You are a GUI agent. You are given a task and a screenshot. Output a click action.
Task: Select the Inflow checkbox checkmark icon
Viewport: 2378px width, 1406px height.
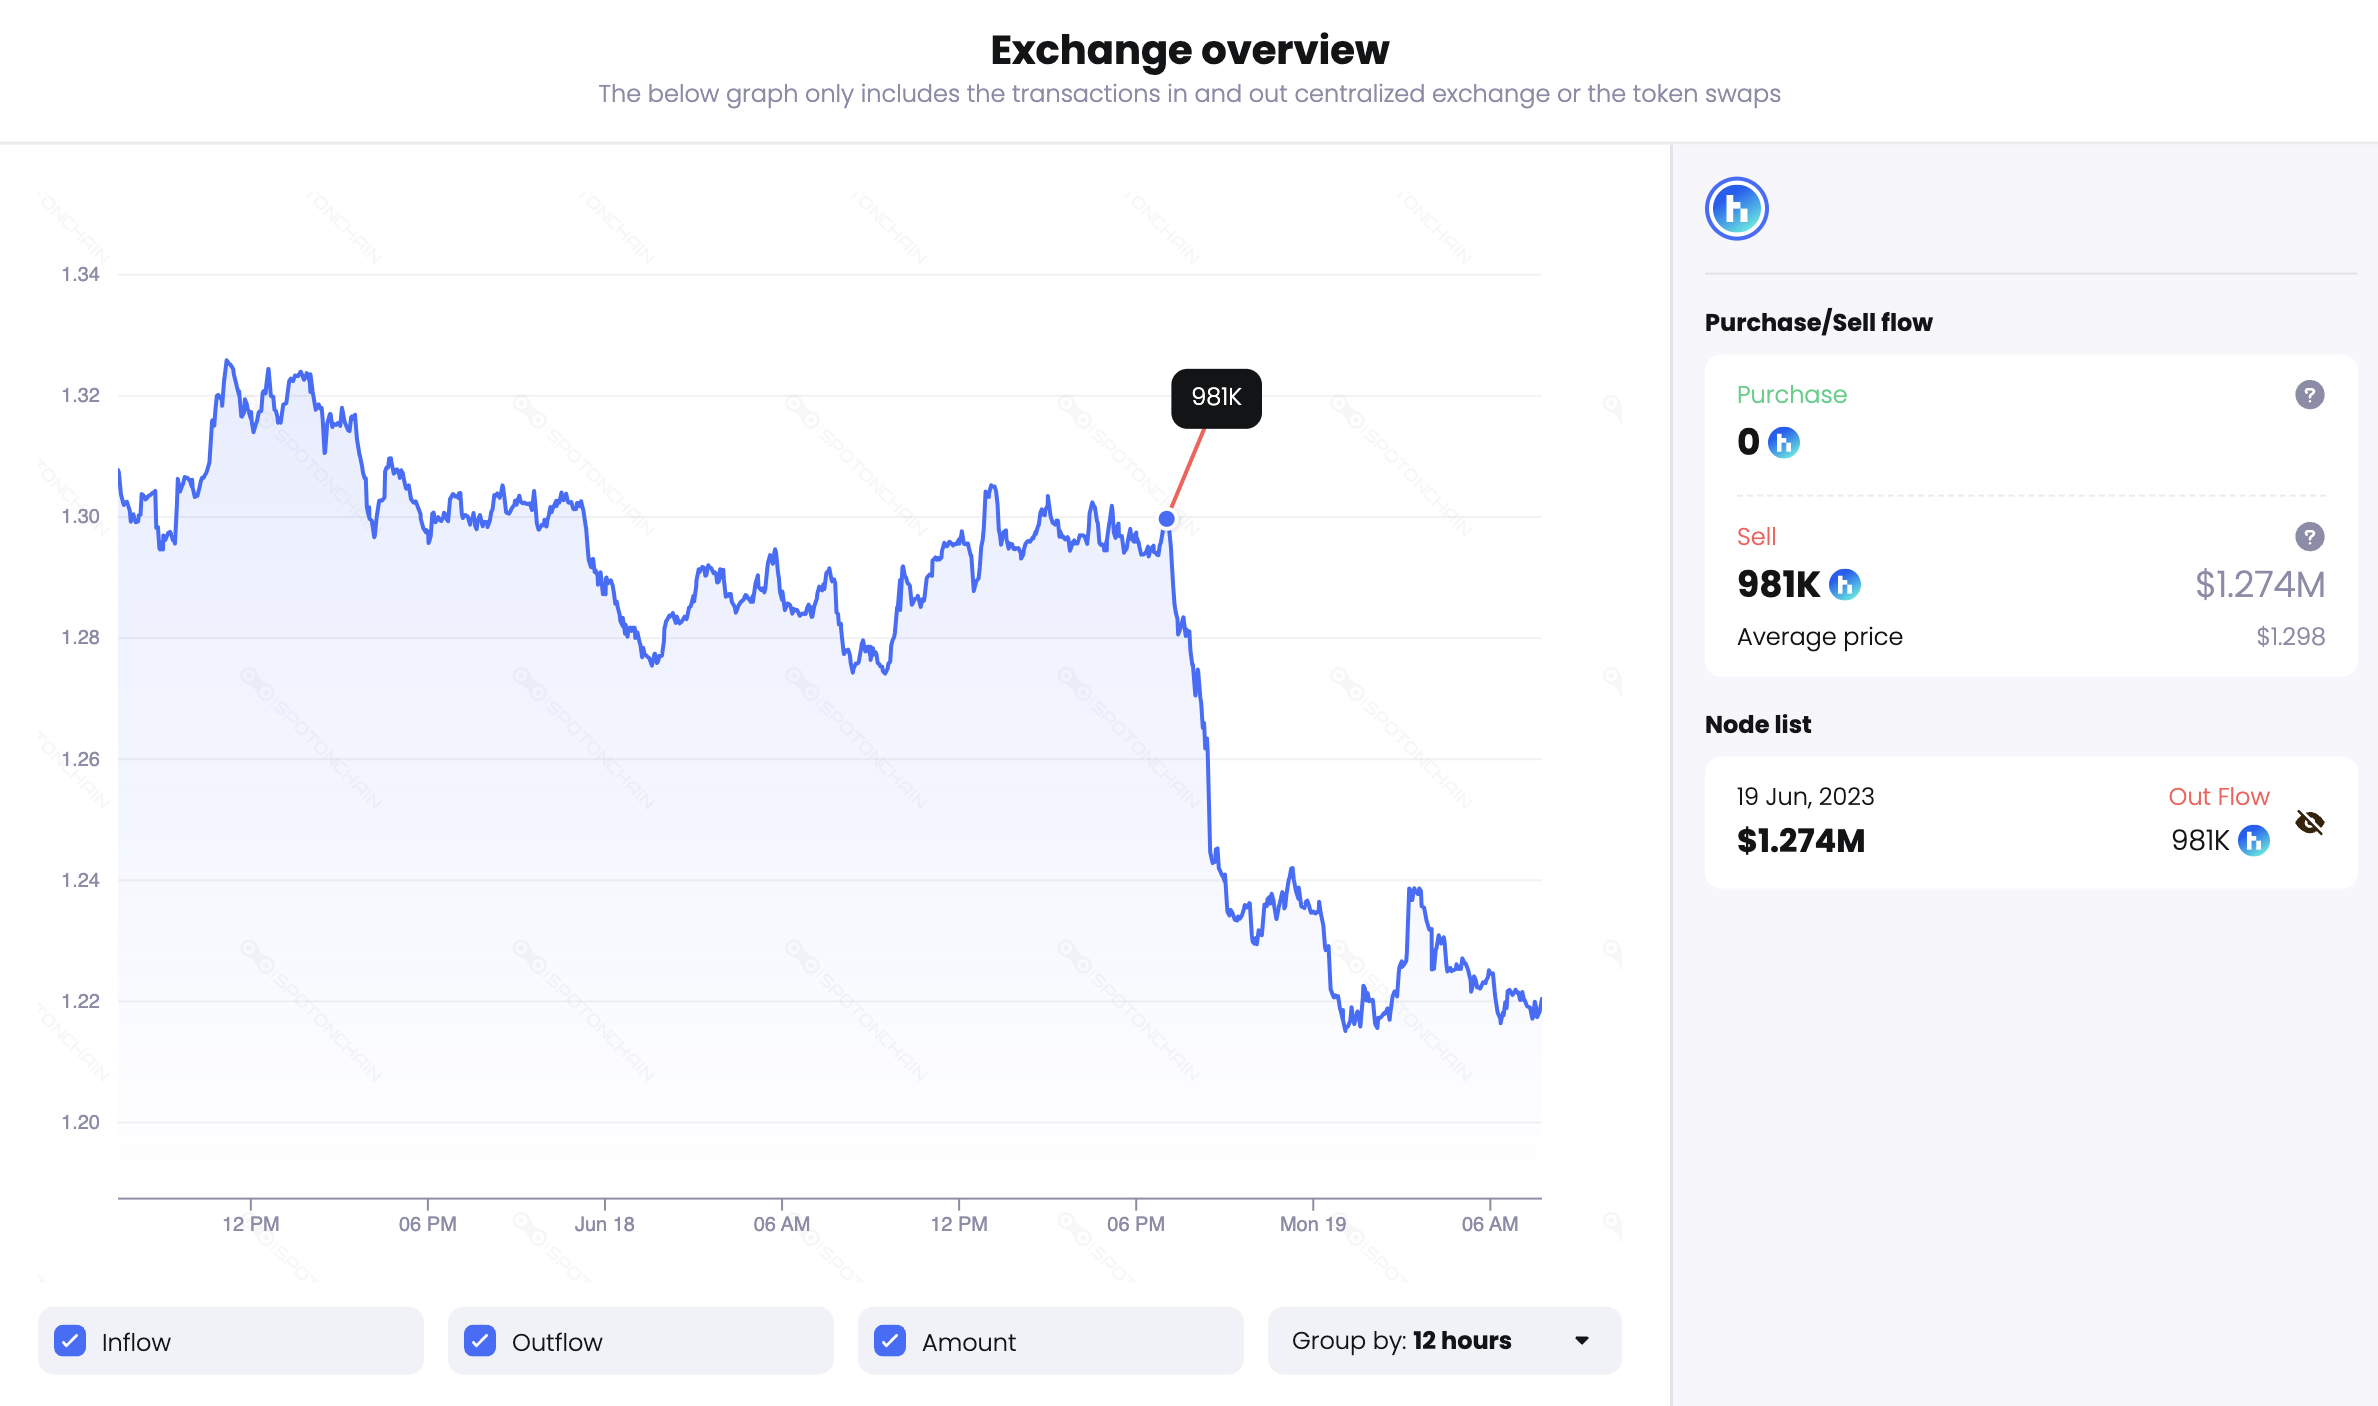pos(71,1341)
